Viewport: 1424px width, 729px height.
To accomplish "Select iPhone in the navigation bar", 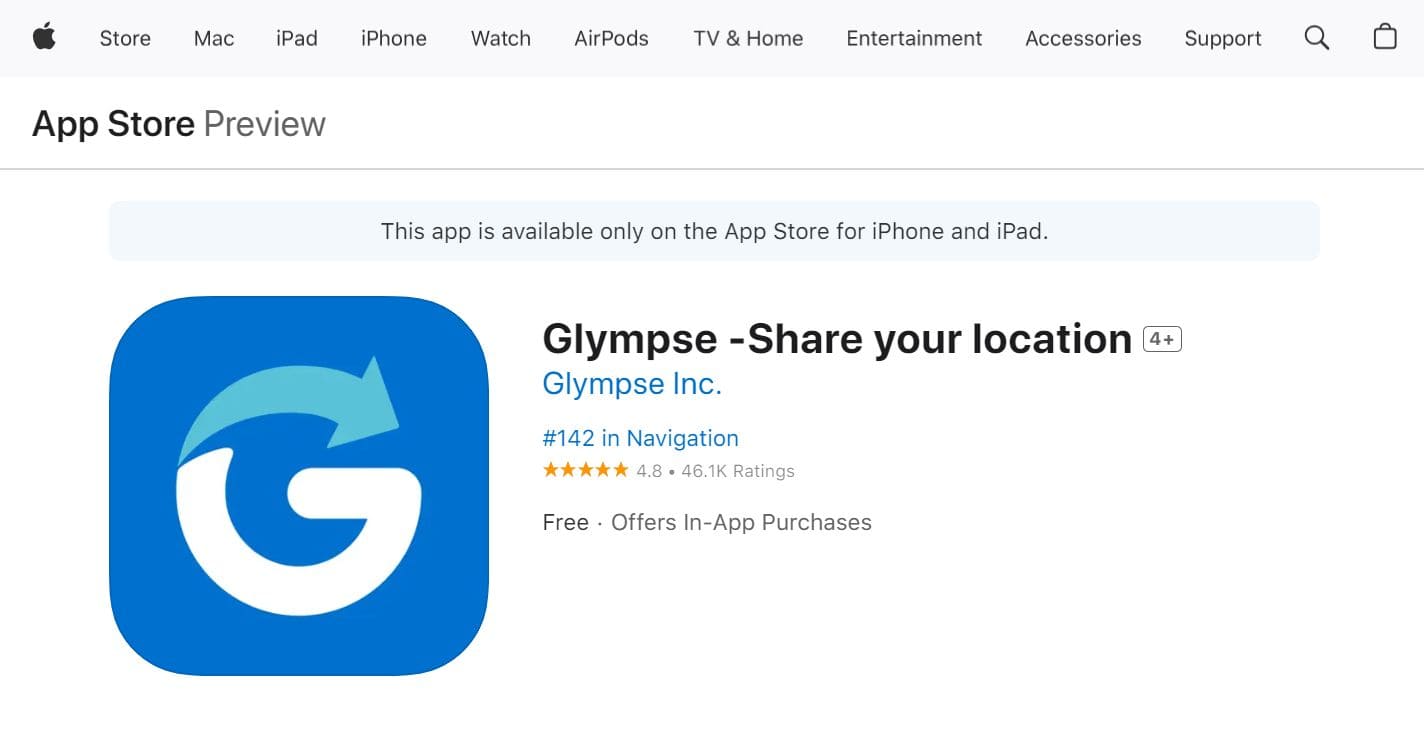I will click(x=394, y=38).
